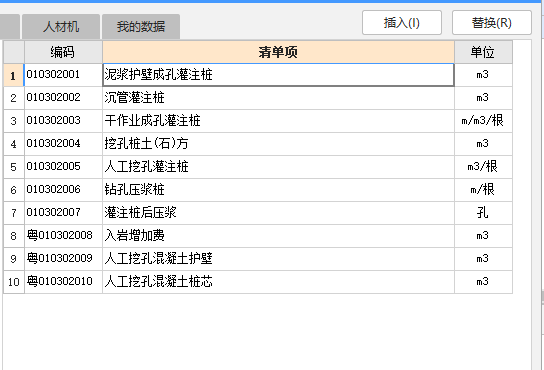Select row 7 code 010302007
Viewport: 544px width, 370px height.
tap(63, 212)
